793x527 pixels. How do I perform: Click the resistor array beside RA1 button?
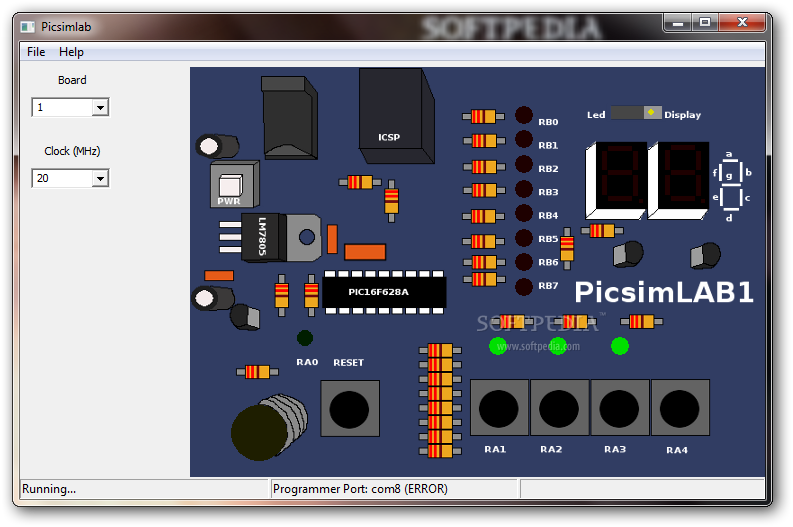(440, 401)
